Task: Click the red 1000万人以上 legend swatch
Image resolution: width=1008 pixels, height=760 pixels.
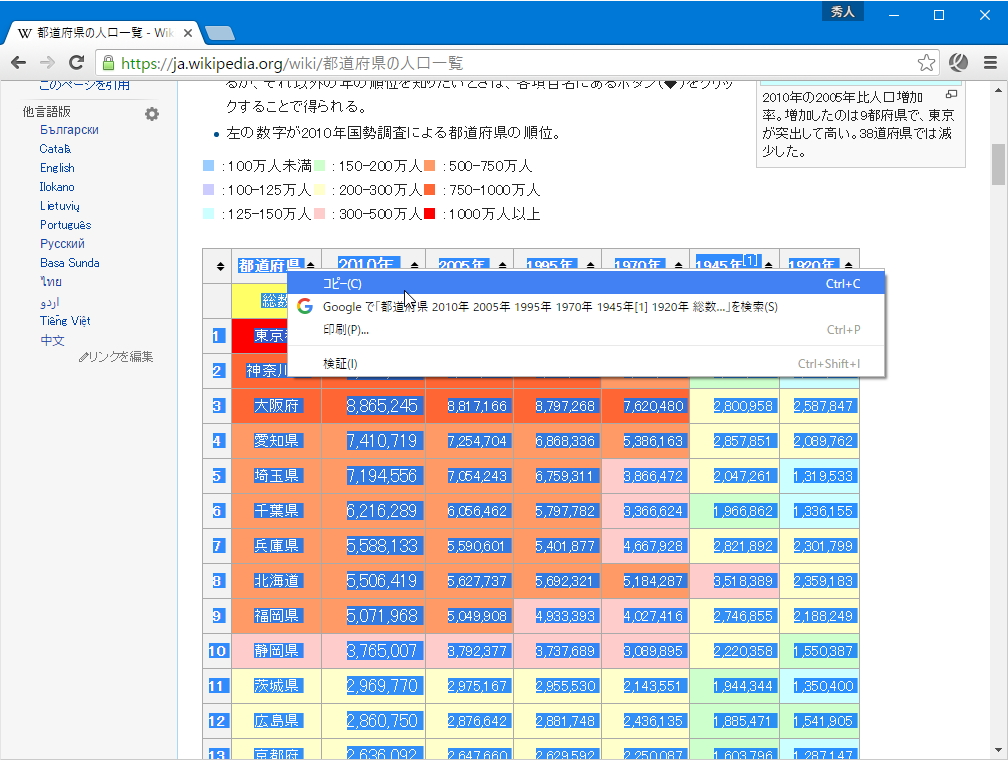Action: click(x=428, y=212)
